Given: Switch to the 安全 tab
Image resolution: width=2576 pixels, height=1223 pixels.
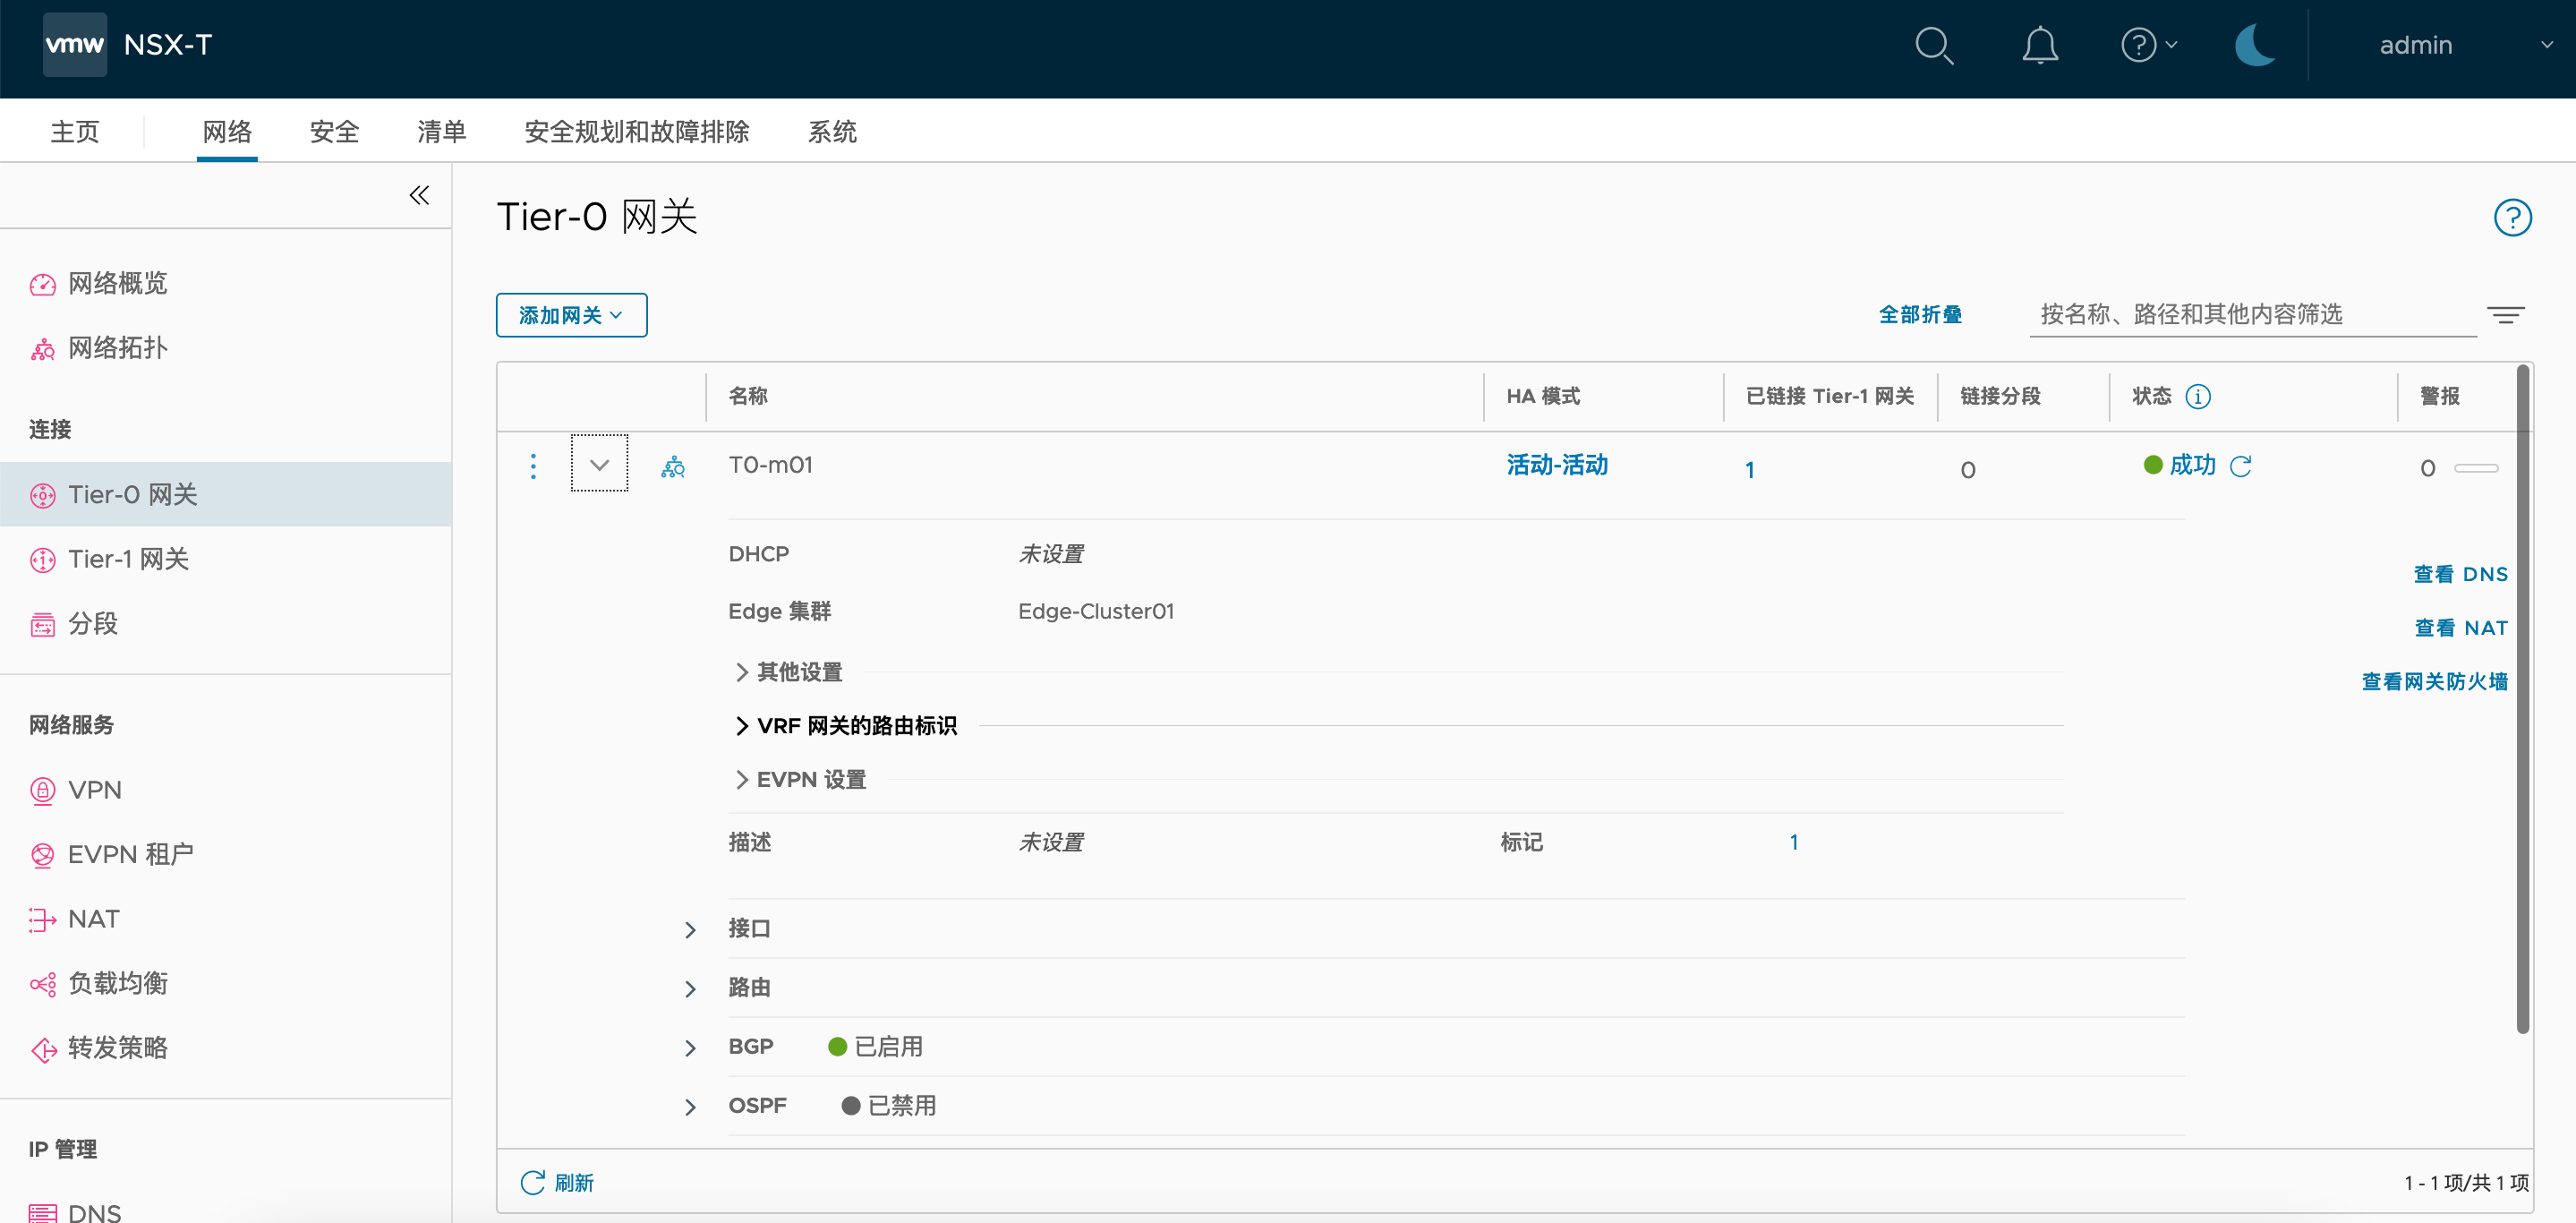Looking at the screenshot, I should pyautogui.click(x=334, y=131).
